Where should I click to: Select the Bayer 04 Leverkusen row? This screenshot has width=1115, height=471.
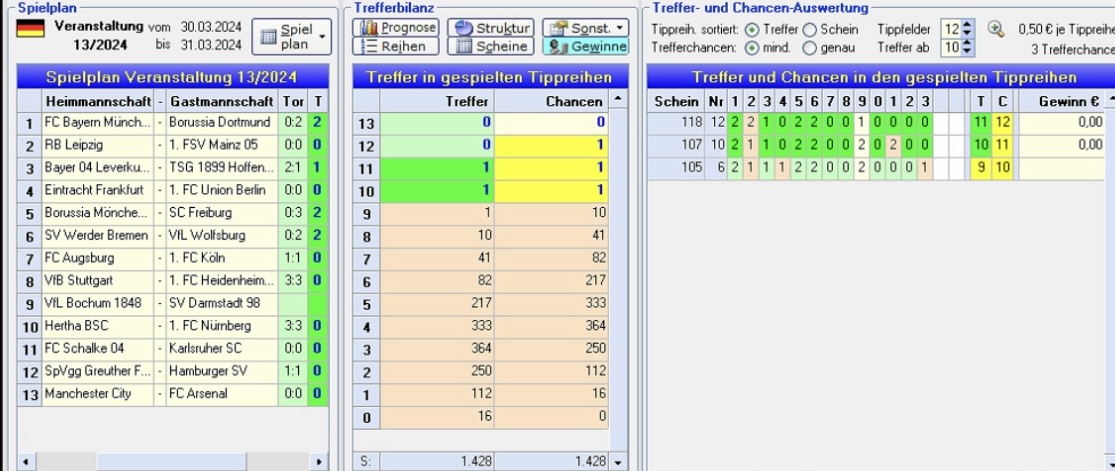click(x=173, y=168)
